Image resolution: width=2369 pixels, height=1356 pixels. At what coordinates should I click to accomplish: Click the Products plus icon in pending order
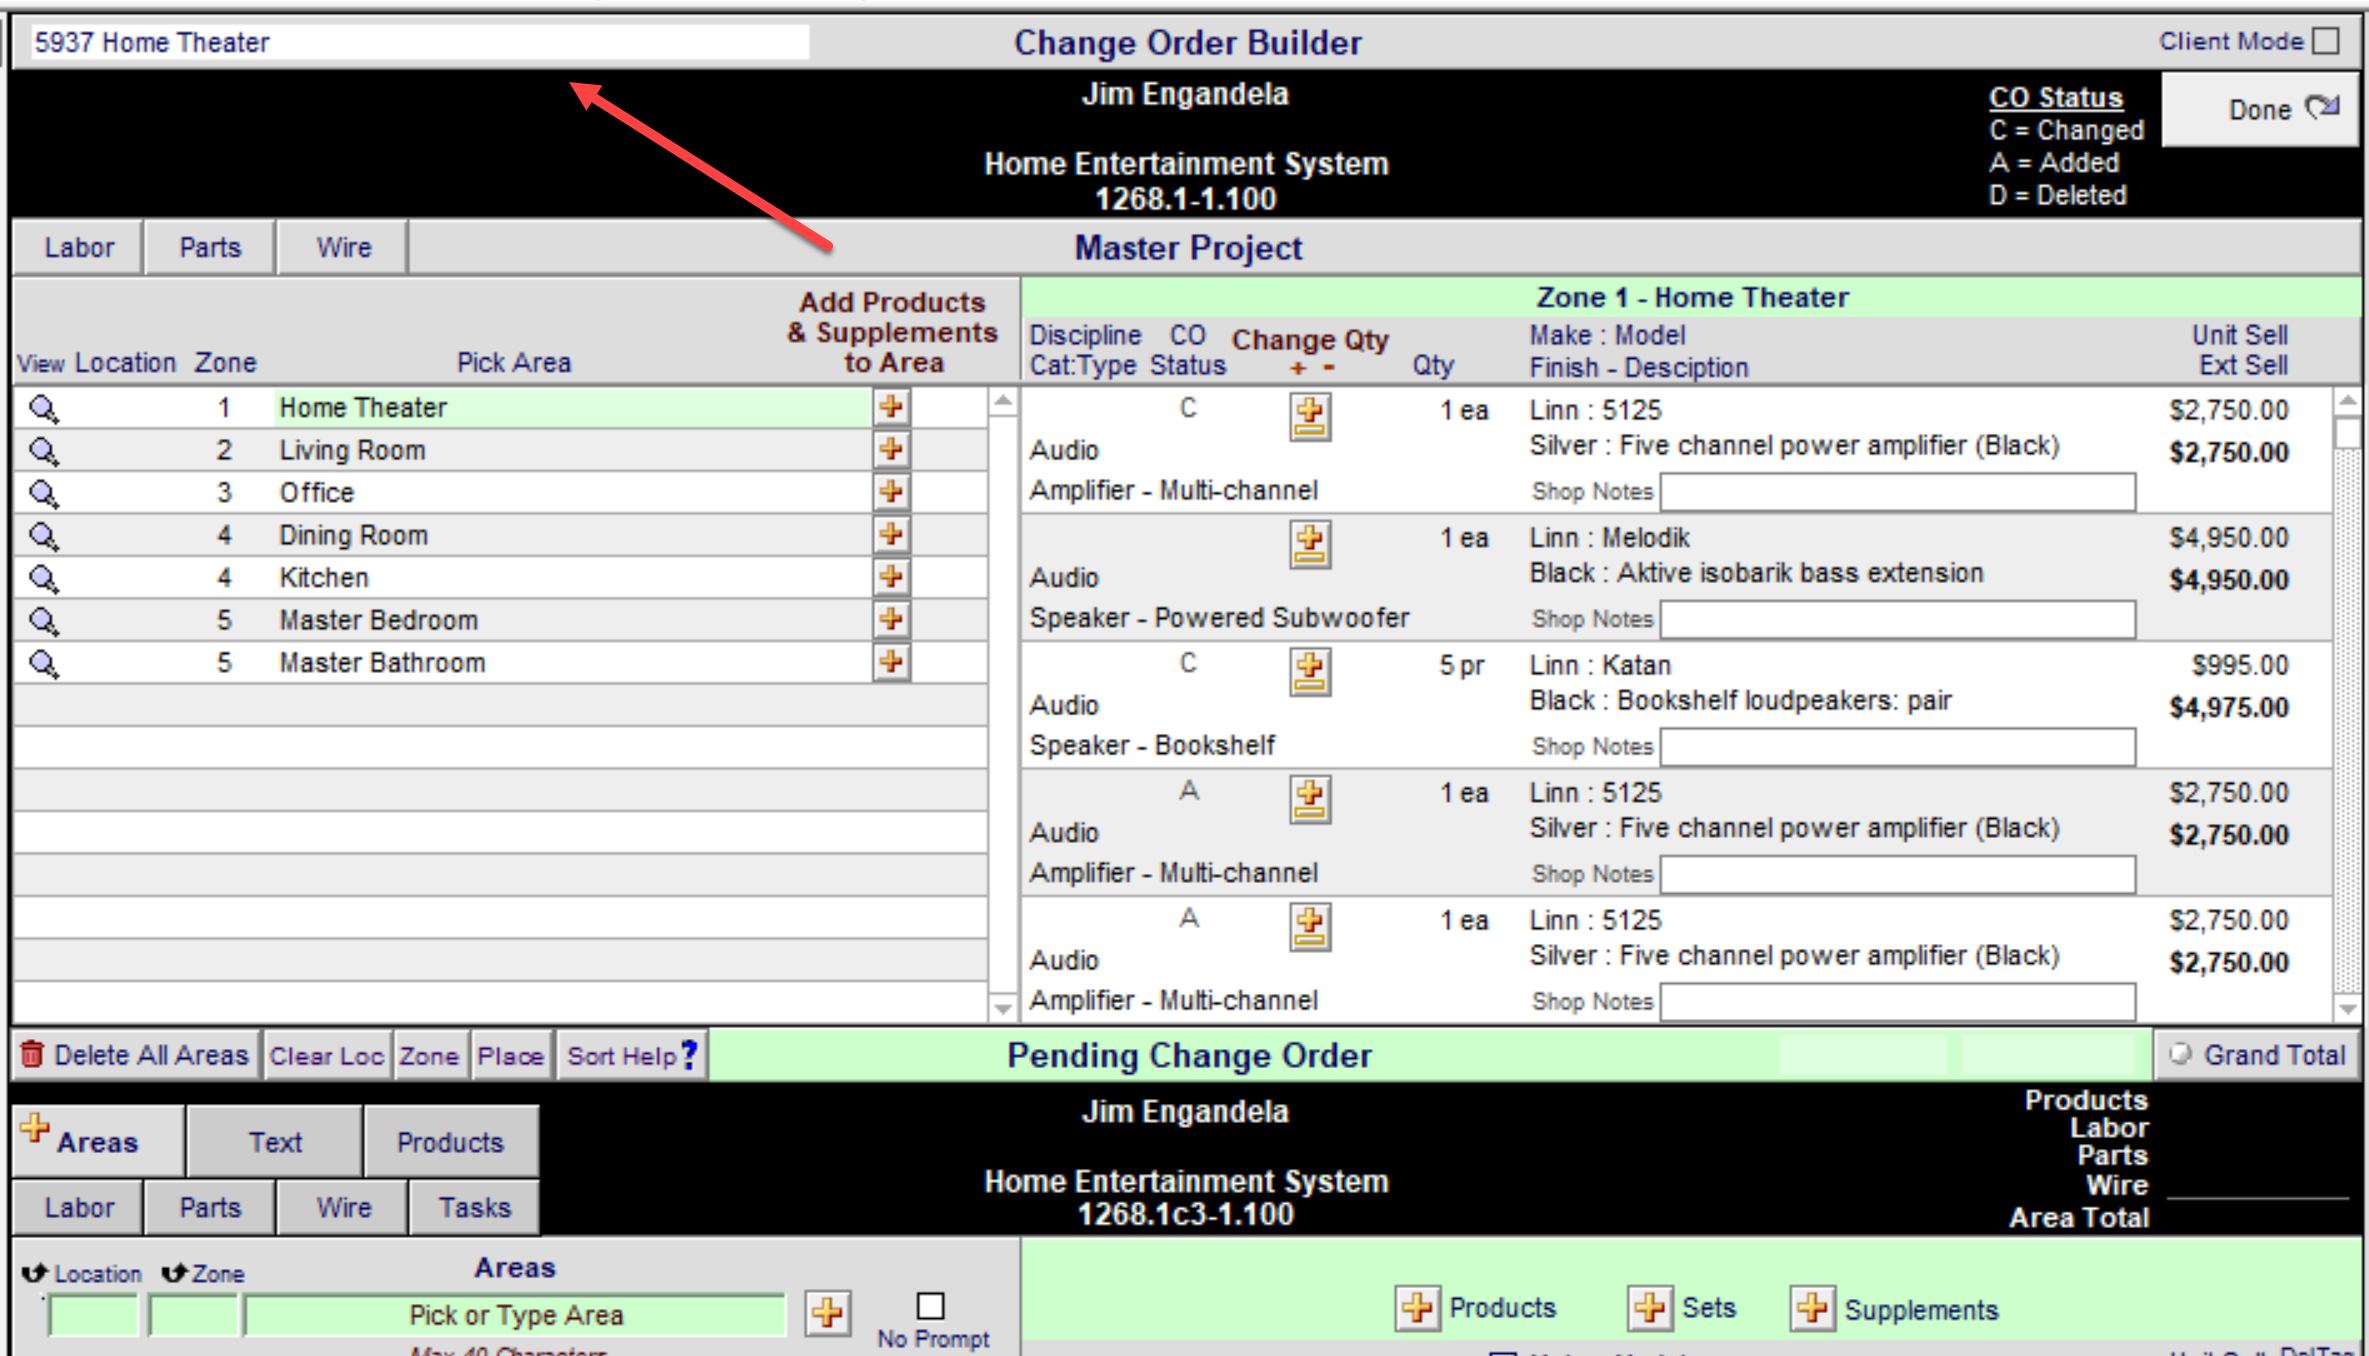click(x=1417, y=1308)
